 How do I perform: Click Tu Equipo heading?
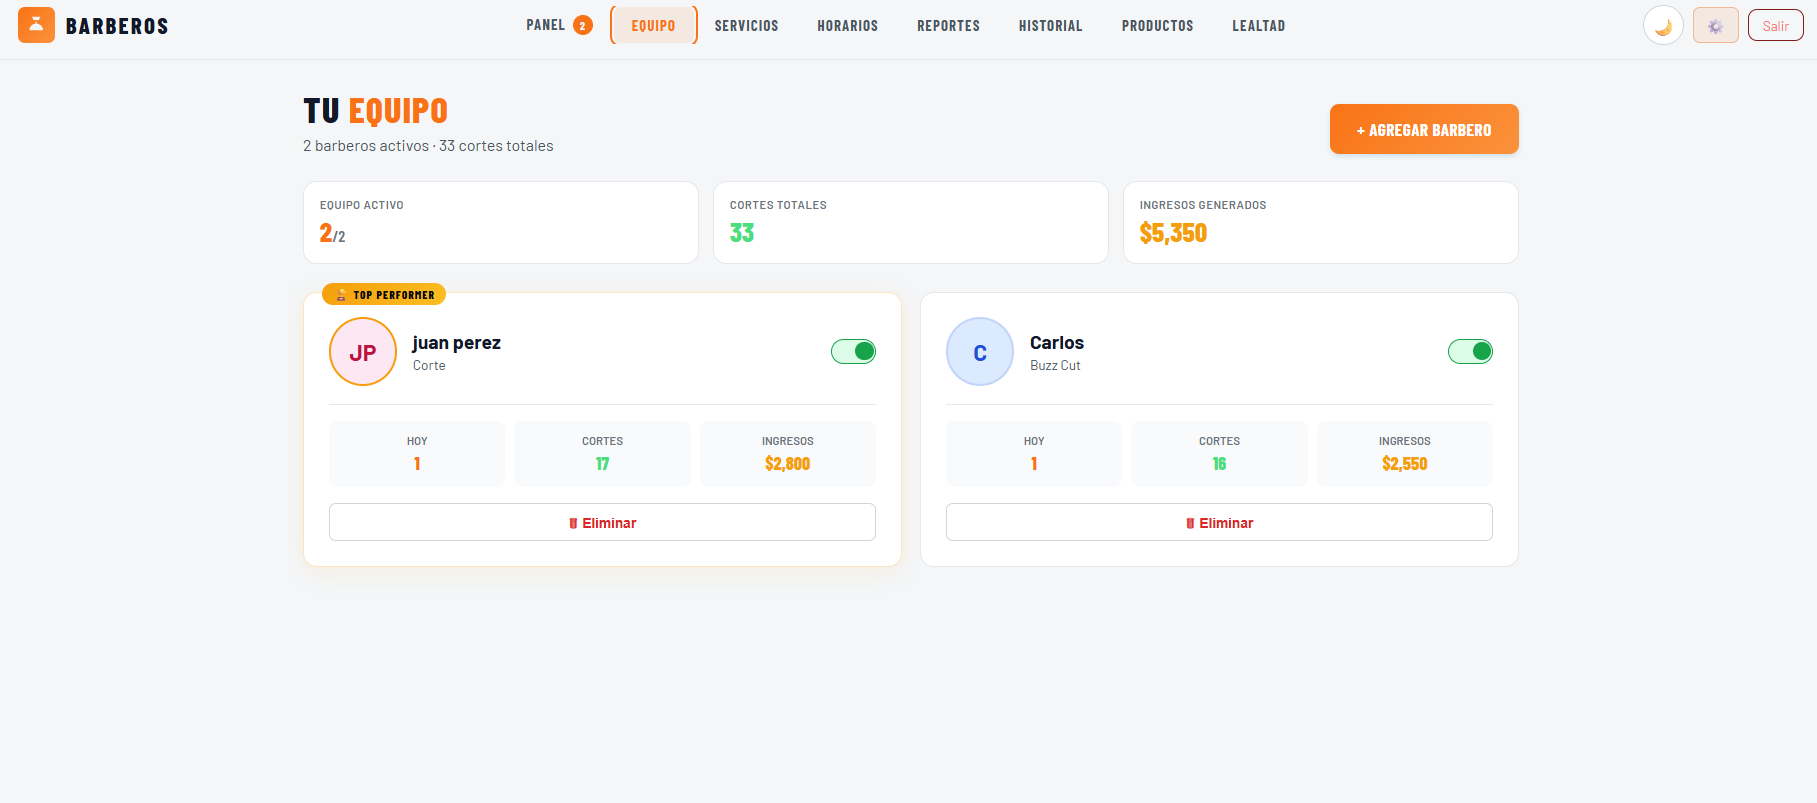376,111
